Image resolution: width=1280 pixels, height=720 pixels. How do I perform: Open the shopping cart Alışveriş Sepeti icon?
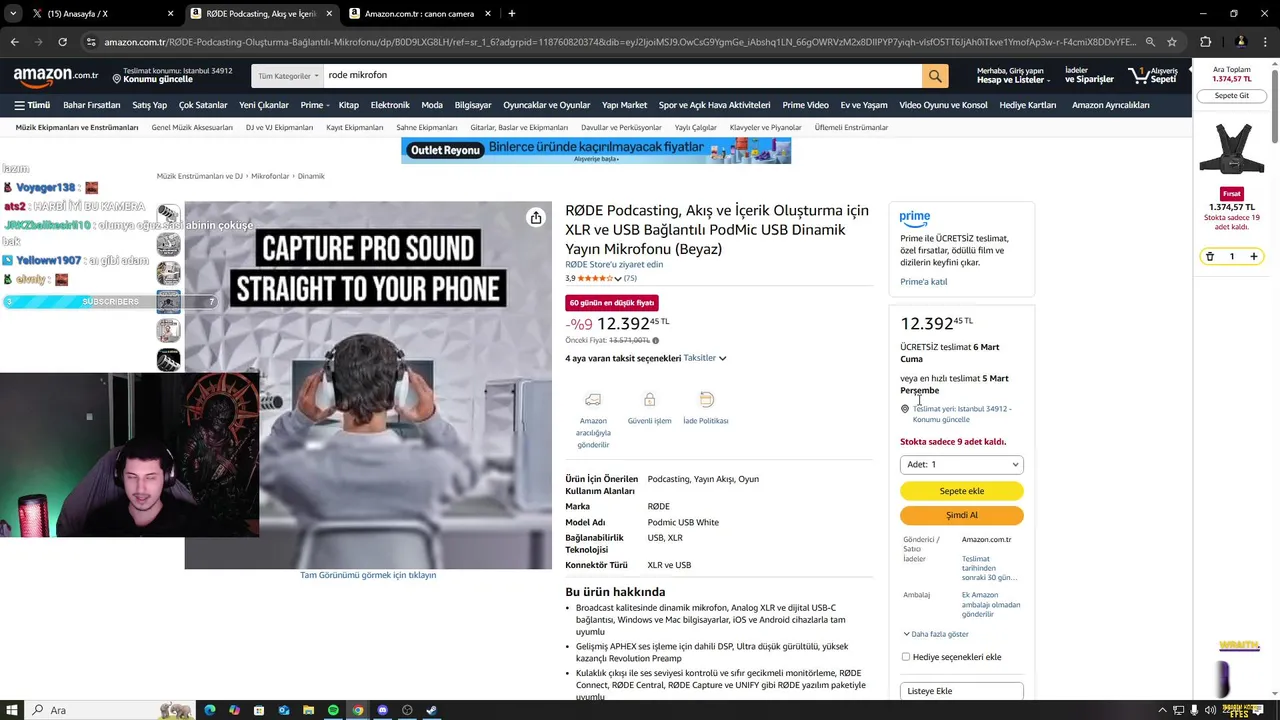(1153, 76)
